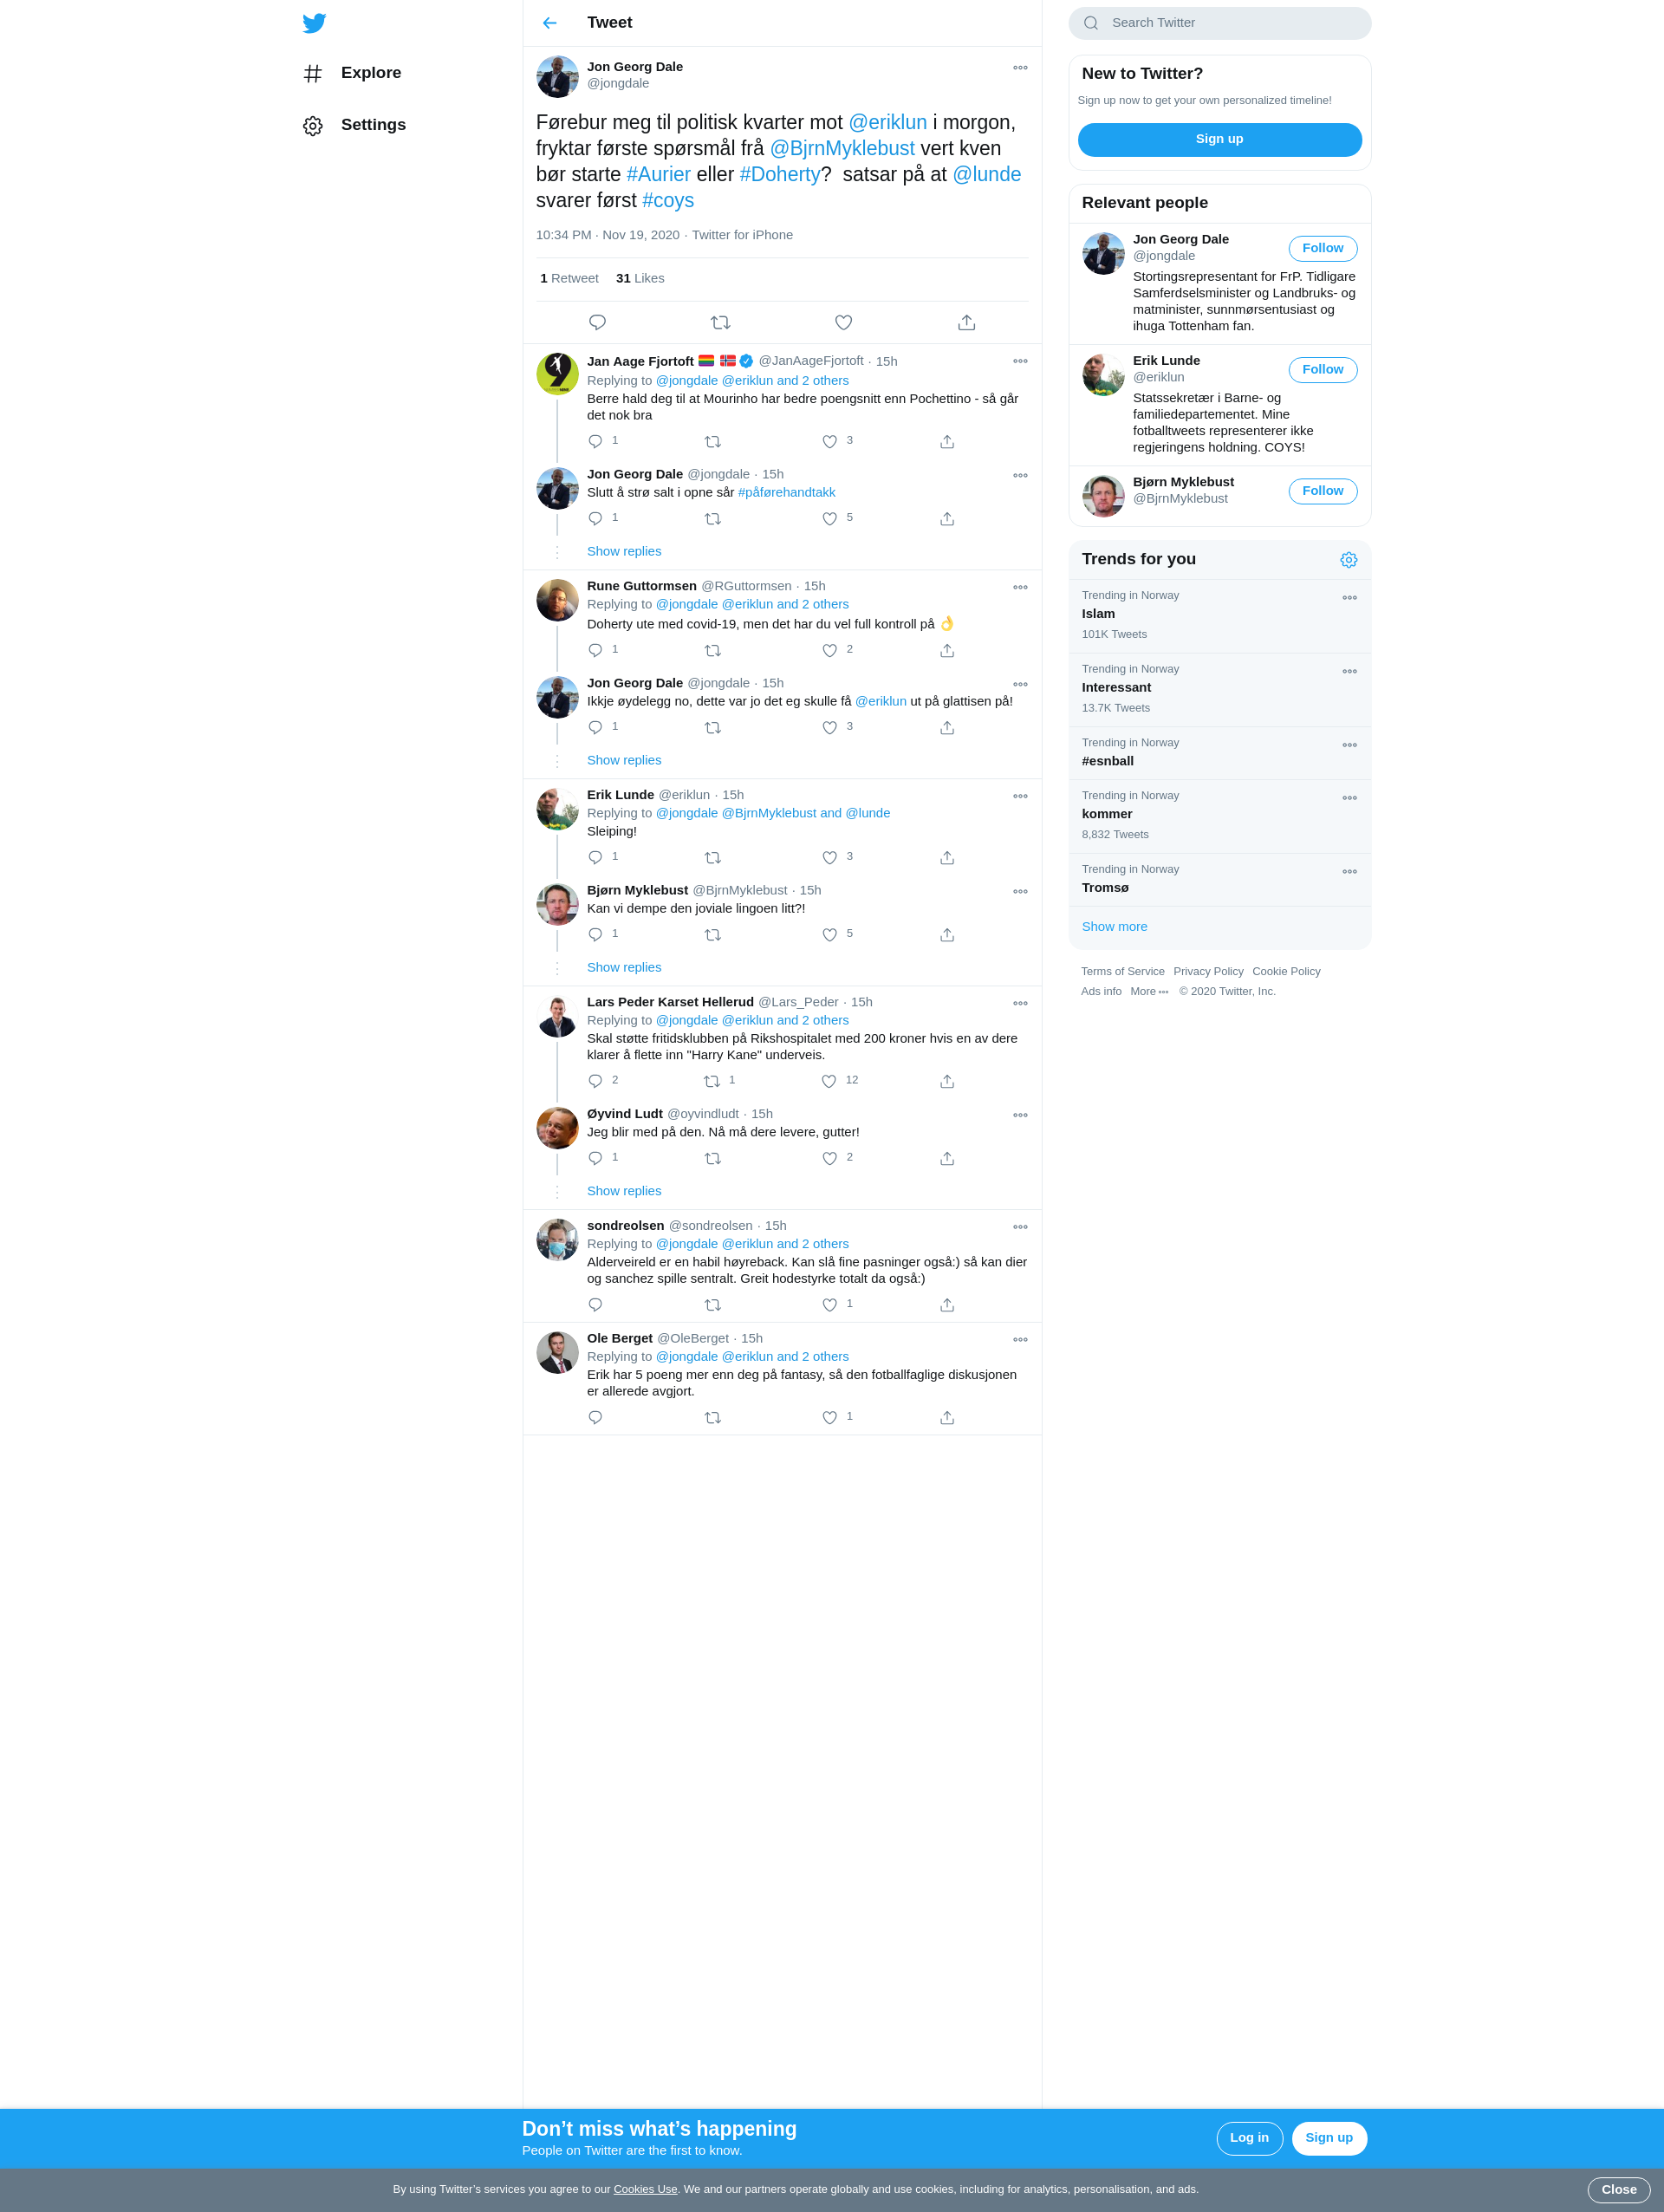Open more options on the main tweet
1664x2212 pixels.
coord(1020,68)
